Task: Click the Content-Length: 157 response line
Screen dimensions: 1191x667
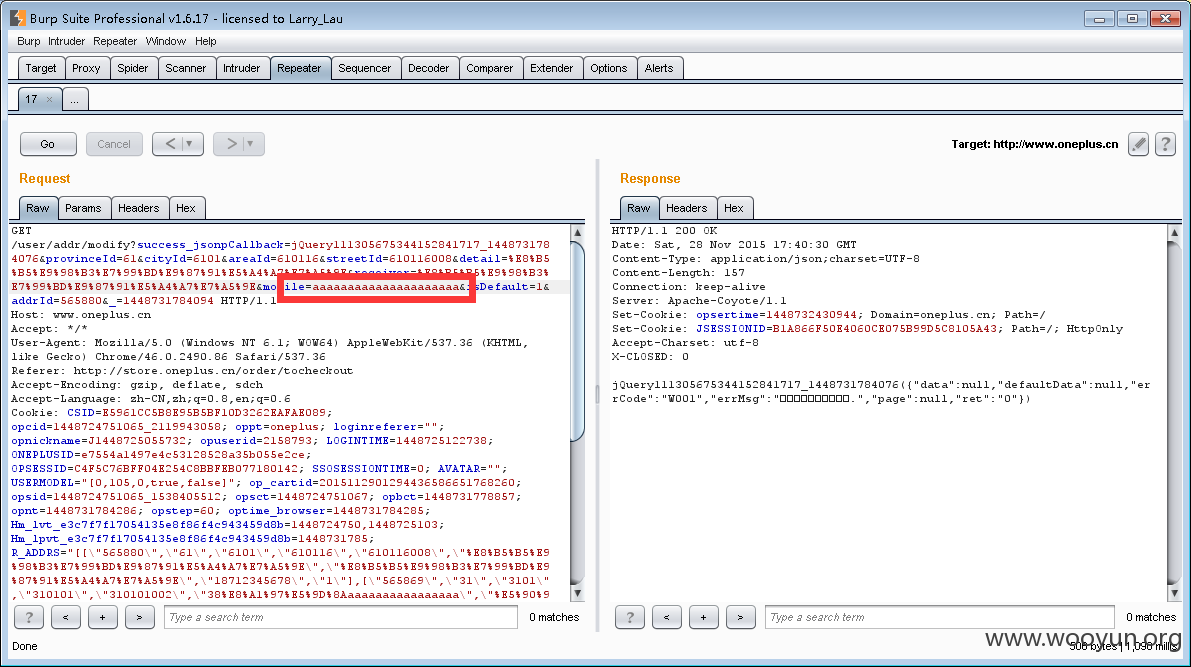Action: coord(678,273)
